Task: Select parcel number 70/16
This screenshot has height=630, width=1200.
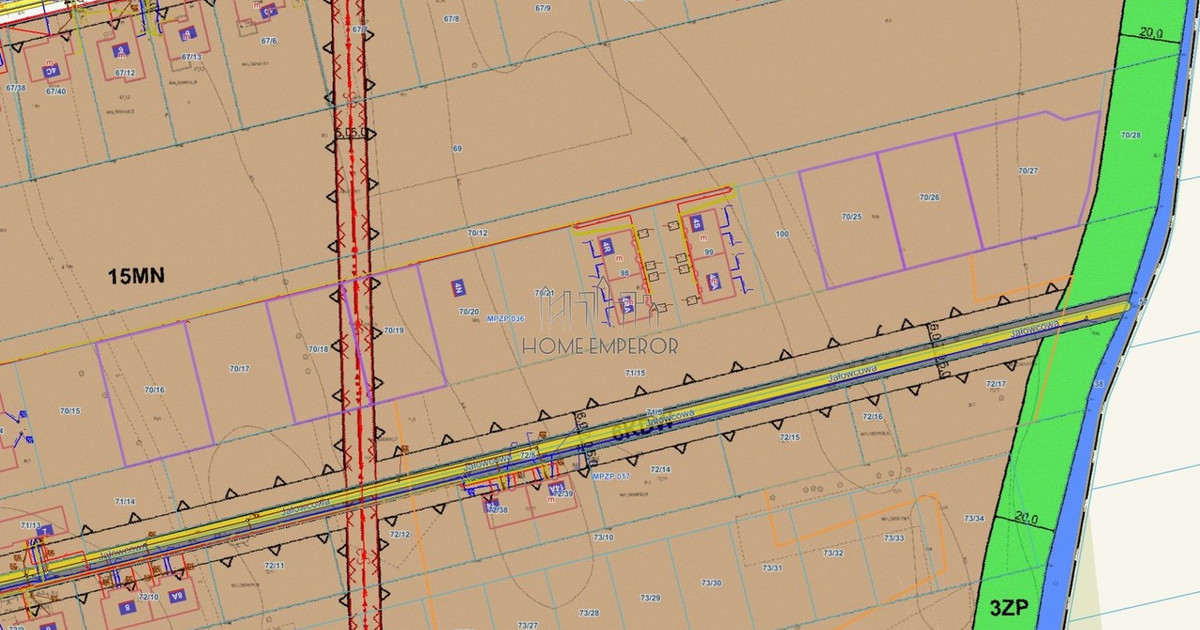Action: 154,389
